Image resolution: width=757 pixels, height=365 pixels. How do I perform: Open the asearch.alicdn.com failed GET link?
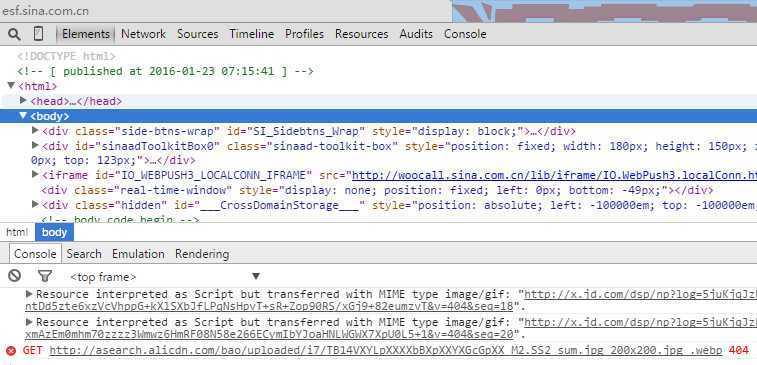tap(386, 351)
